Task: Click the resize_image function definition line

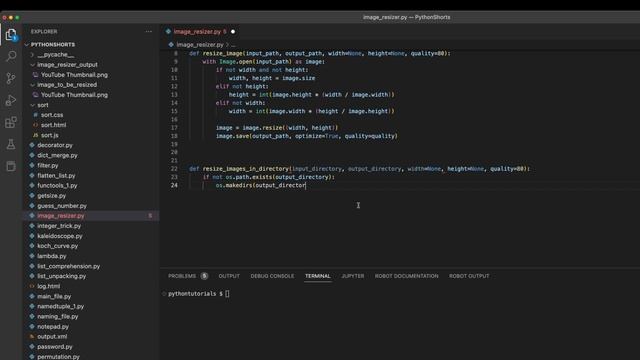Action: tap(320, 53)
